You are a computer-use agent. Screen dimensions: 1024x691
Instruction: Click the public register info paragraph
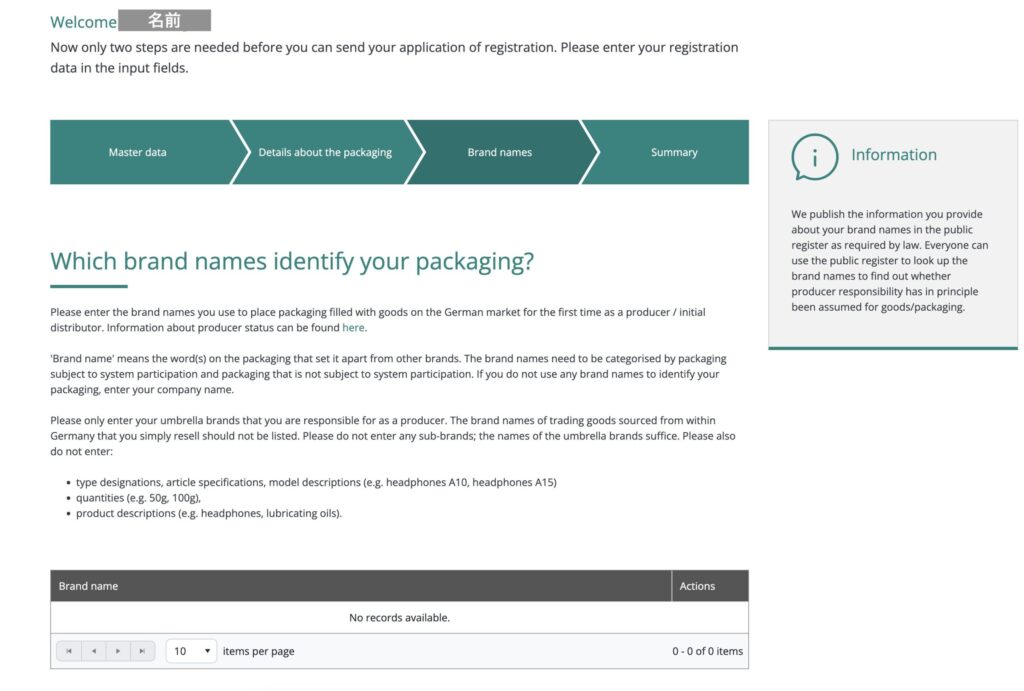click(x=890, y=261)
